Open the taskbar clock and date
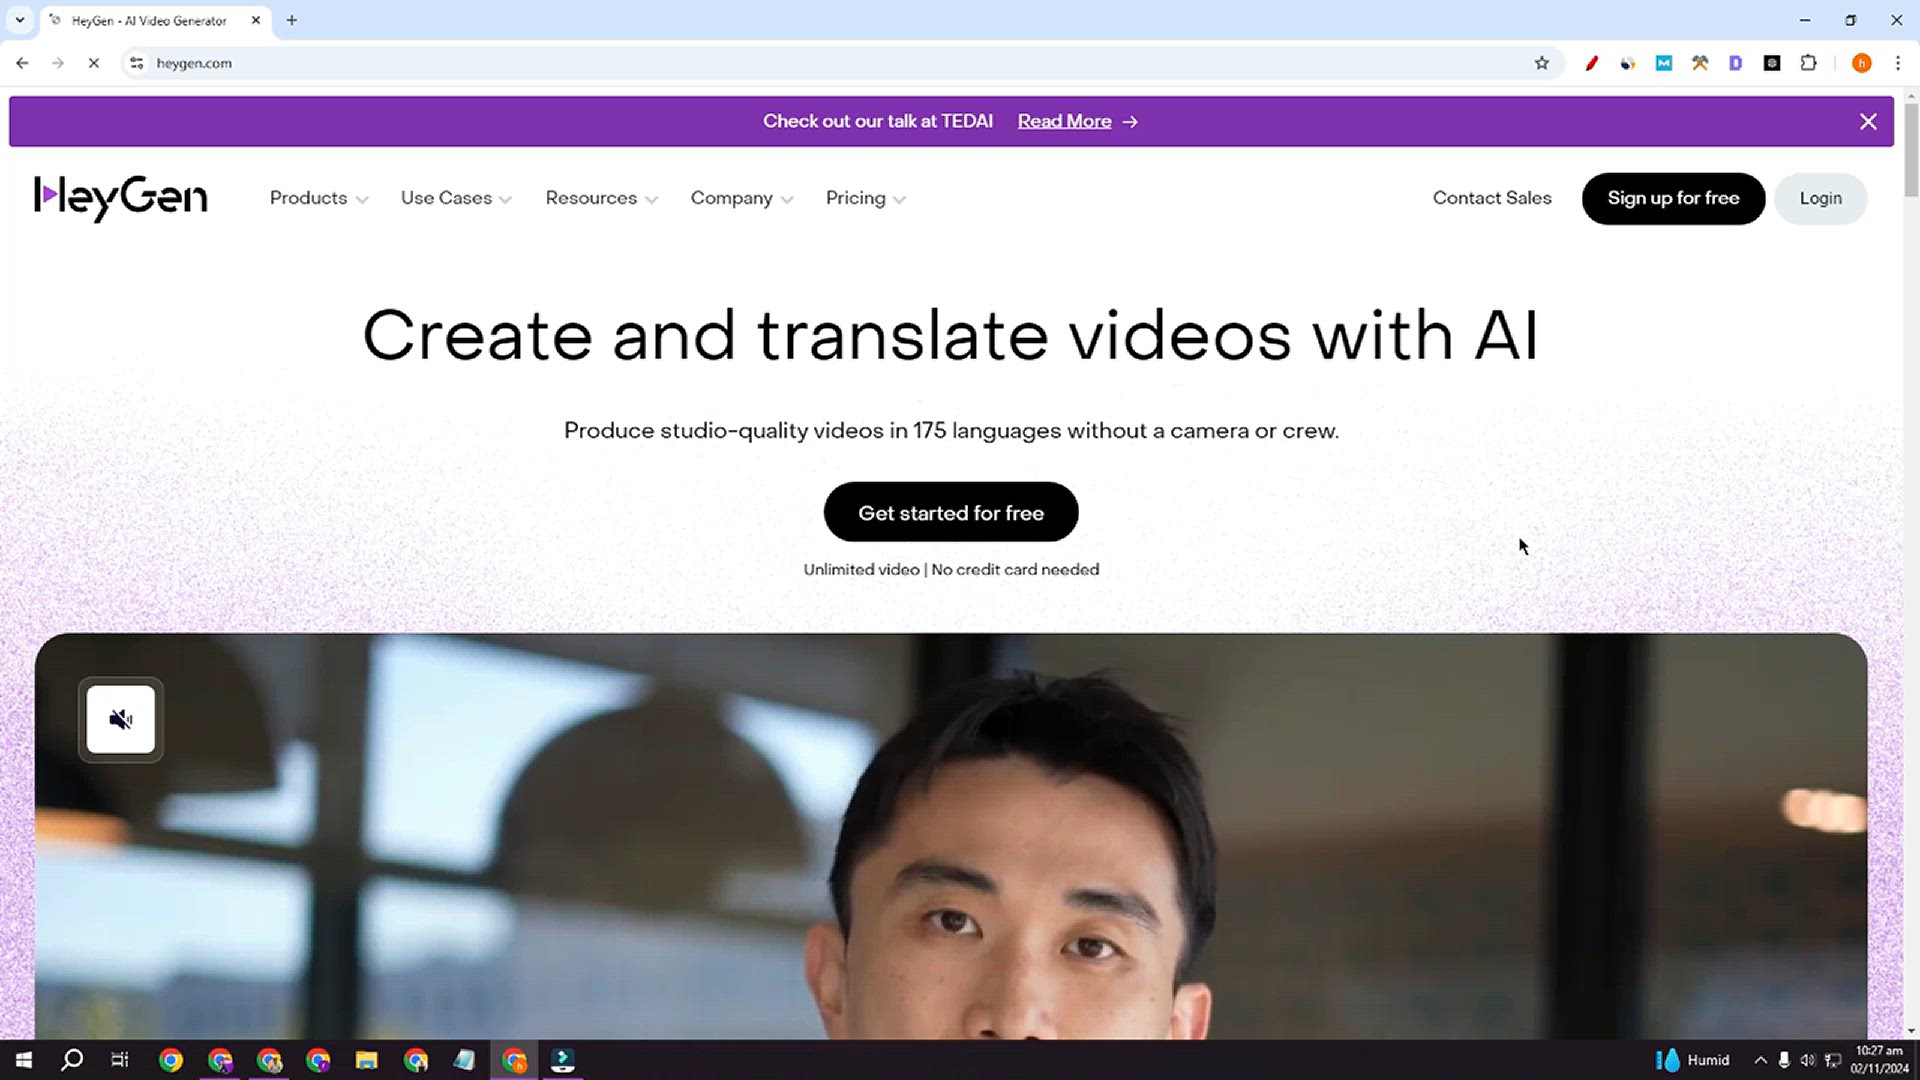Screen dimensions: 1920x1080 point(1880,1060)
